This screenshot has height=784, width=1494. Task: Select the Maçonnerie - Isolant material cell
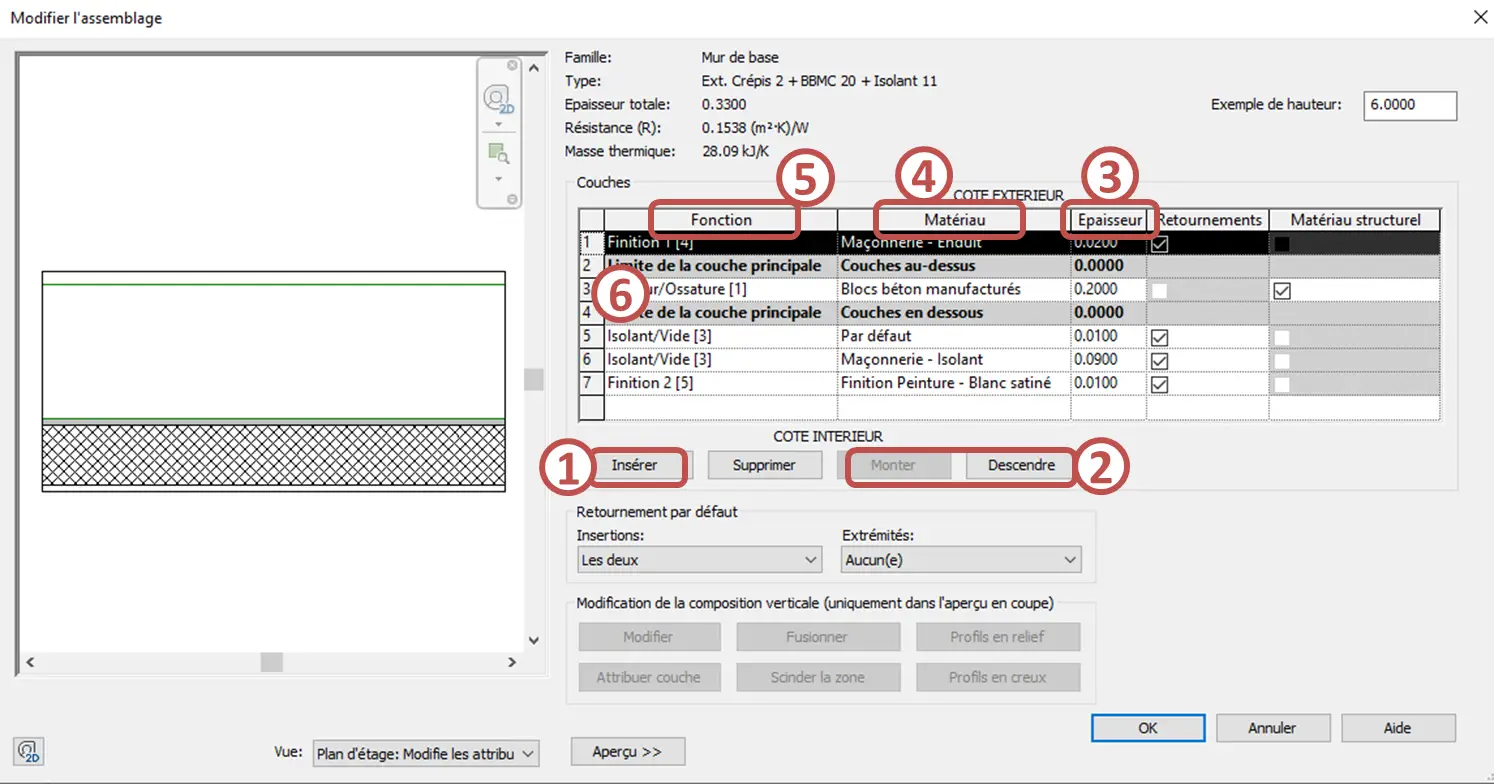(954, 360)
